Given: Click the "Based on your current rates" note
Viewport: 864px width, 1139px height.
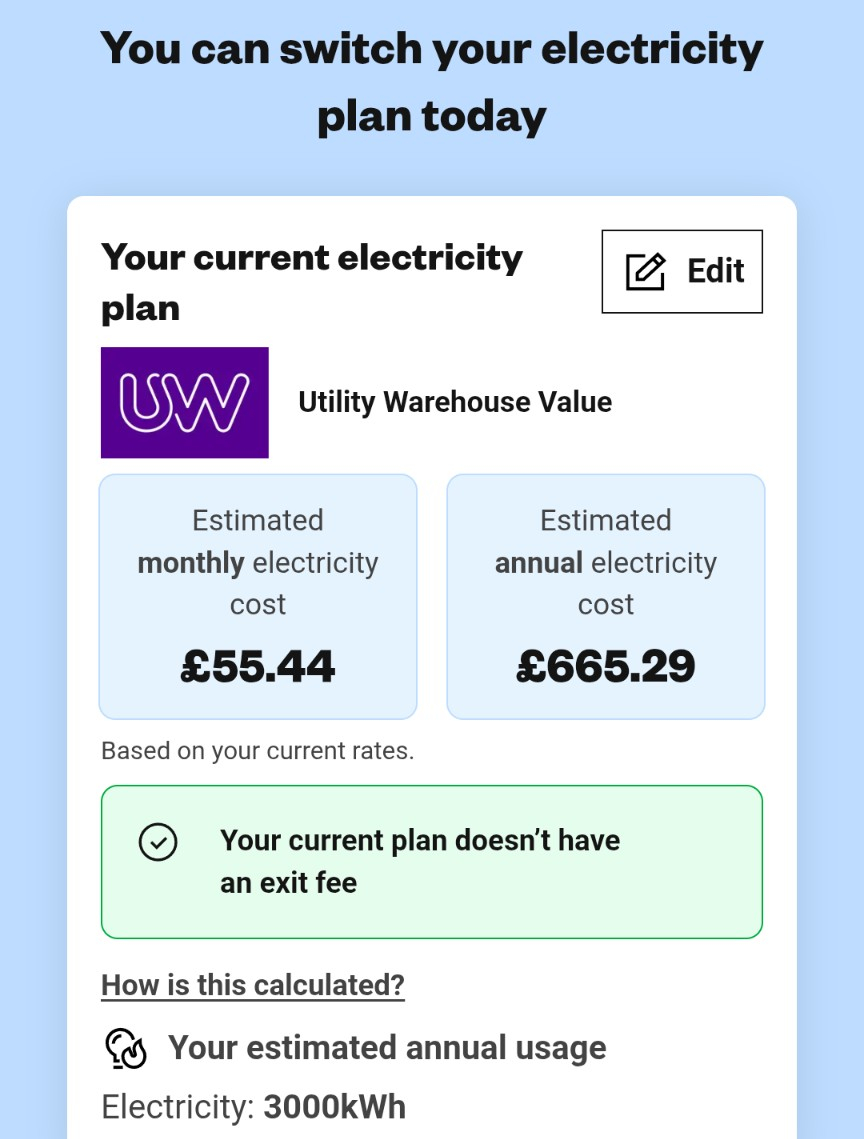Looking at the screenshot, I should point(258,751).
